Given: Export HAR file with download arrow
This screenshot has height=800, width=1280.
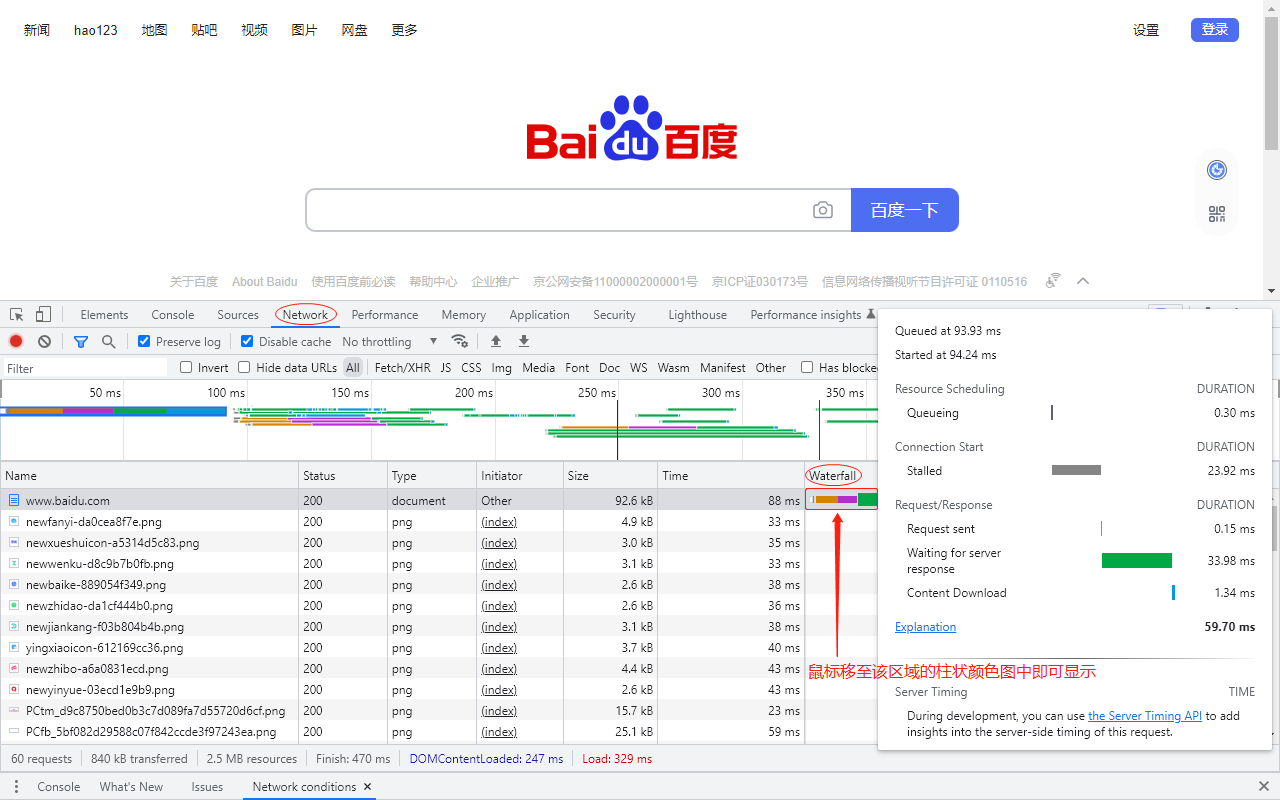Looking at the screenshot, I should pyautogui.click(x=523, y=341).
